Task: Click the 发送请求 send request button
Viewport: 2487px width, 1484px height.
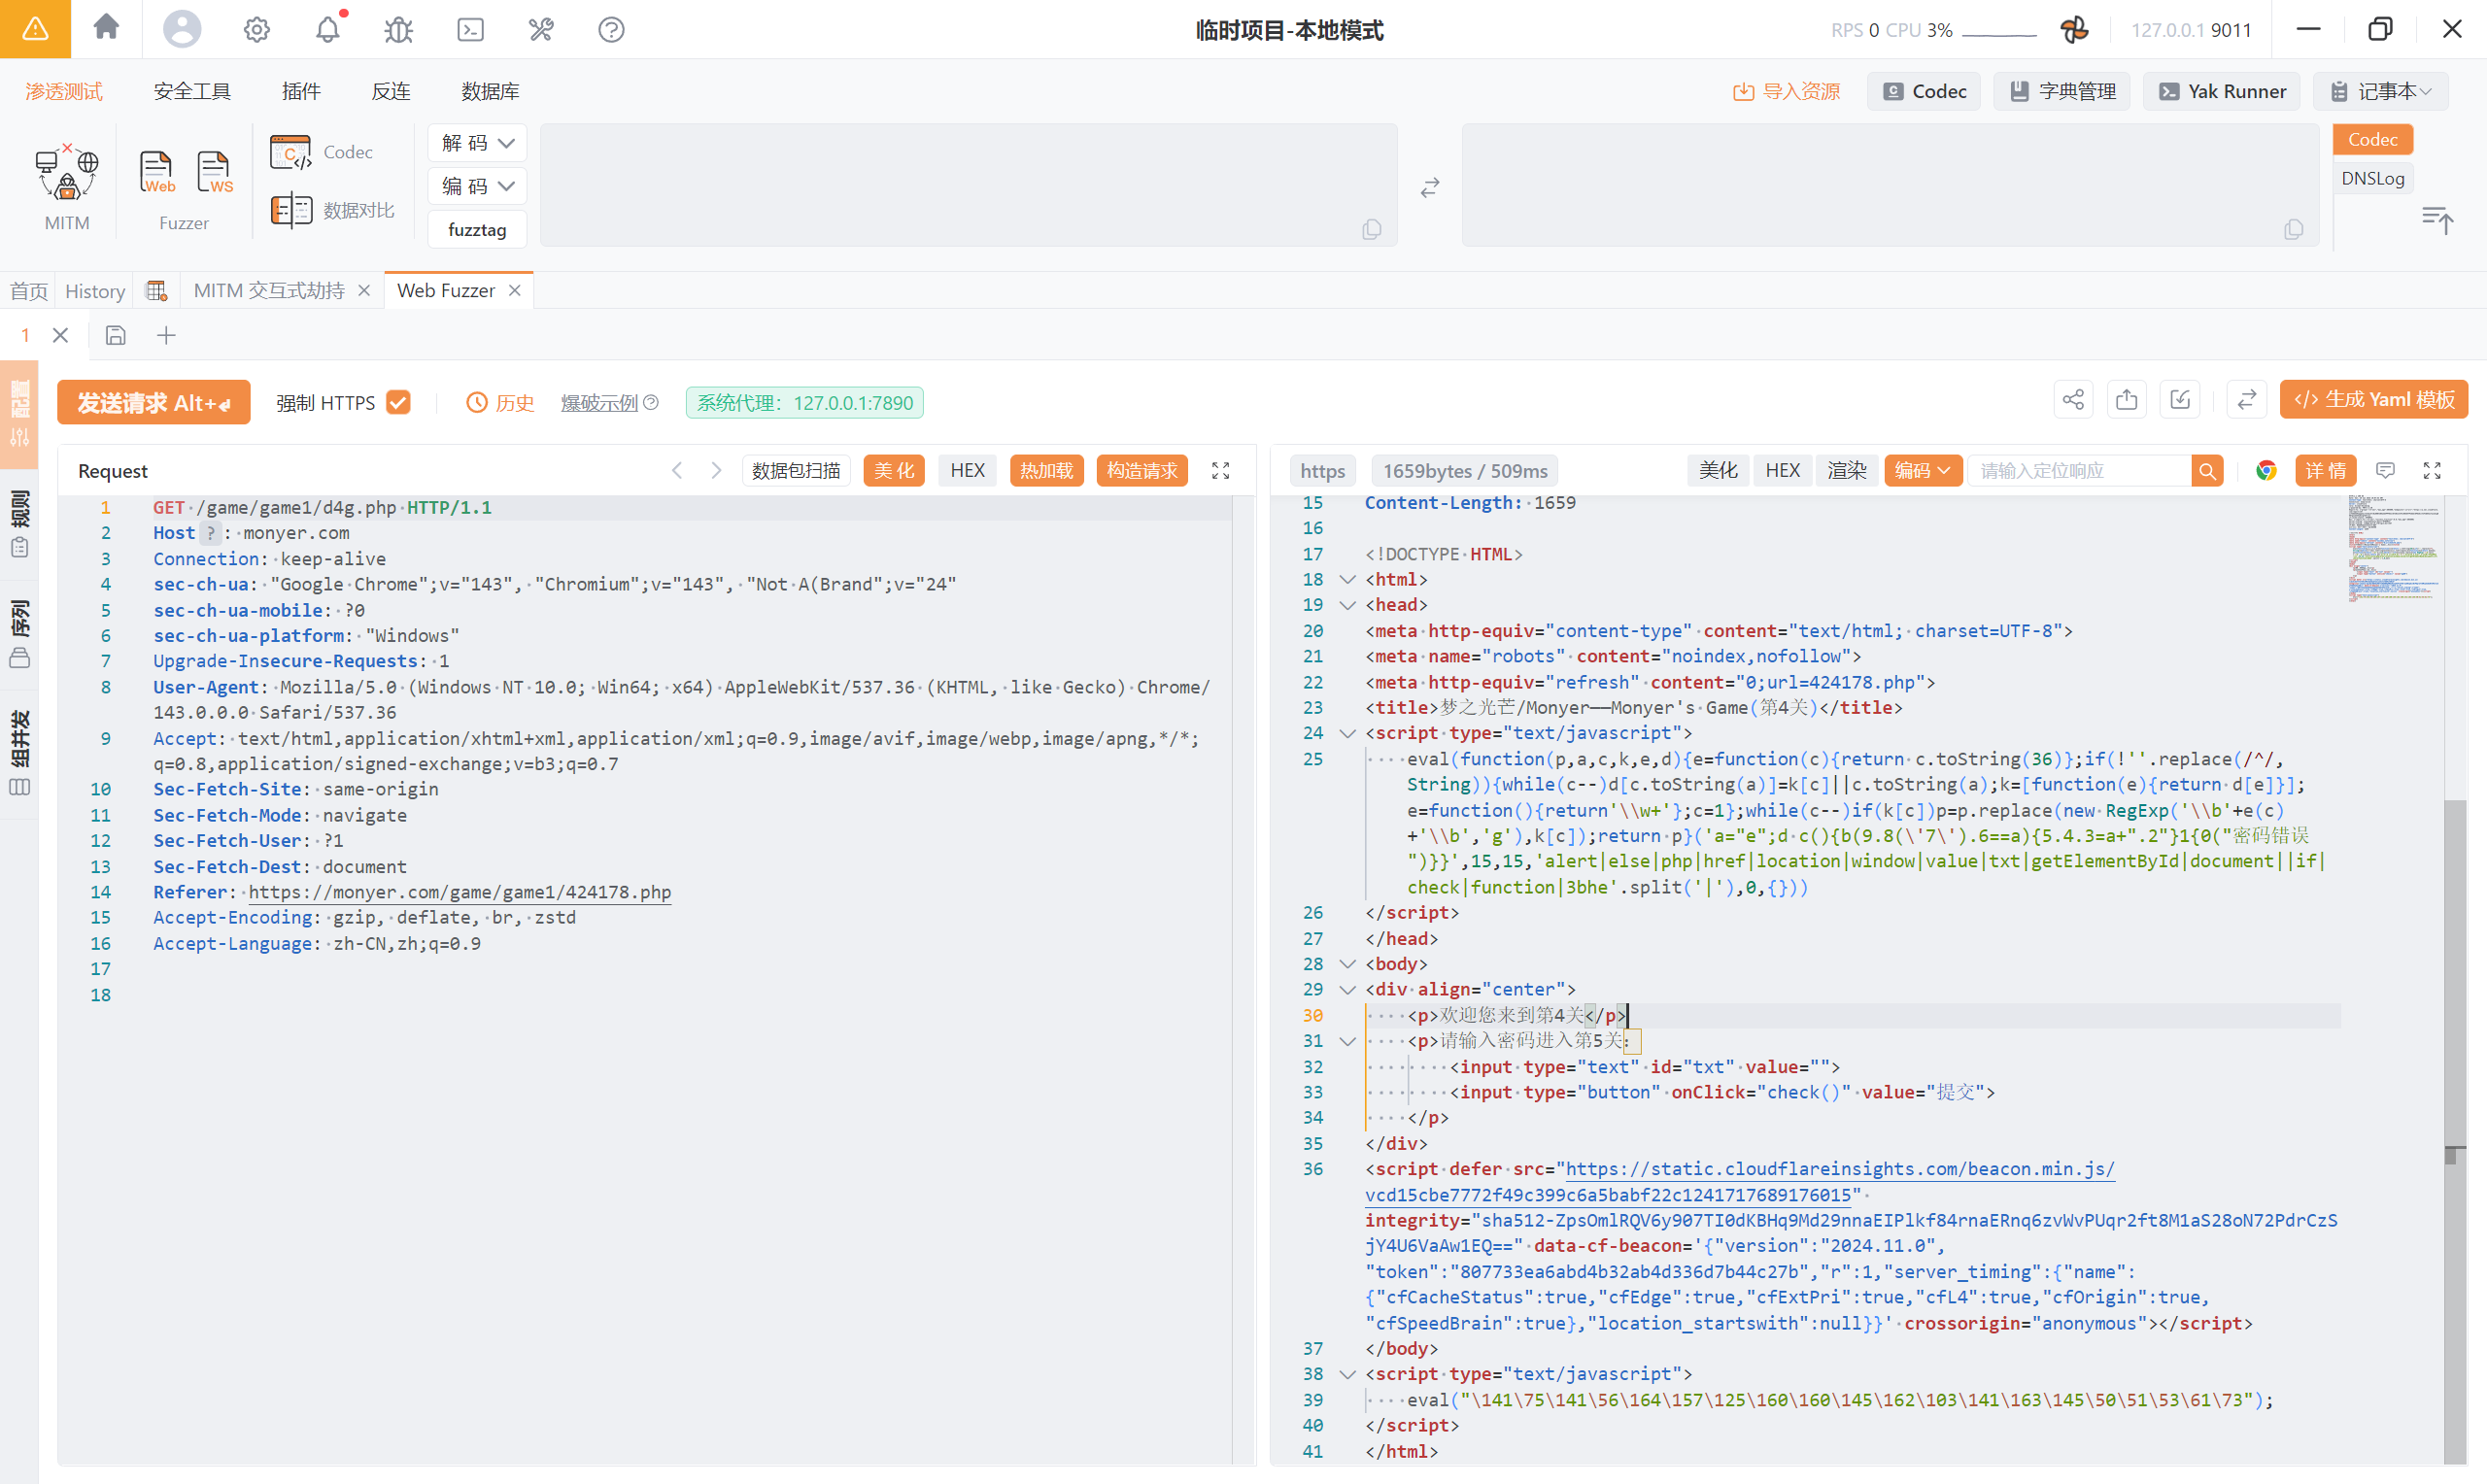Action: pos(153,402)
